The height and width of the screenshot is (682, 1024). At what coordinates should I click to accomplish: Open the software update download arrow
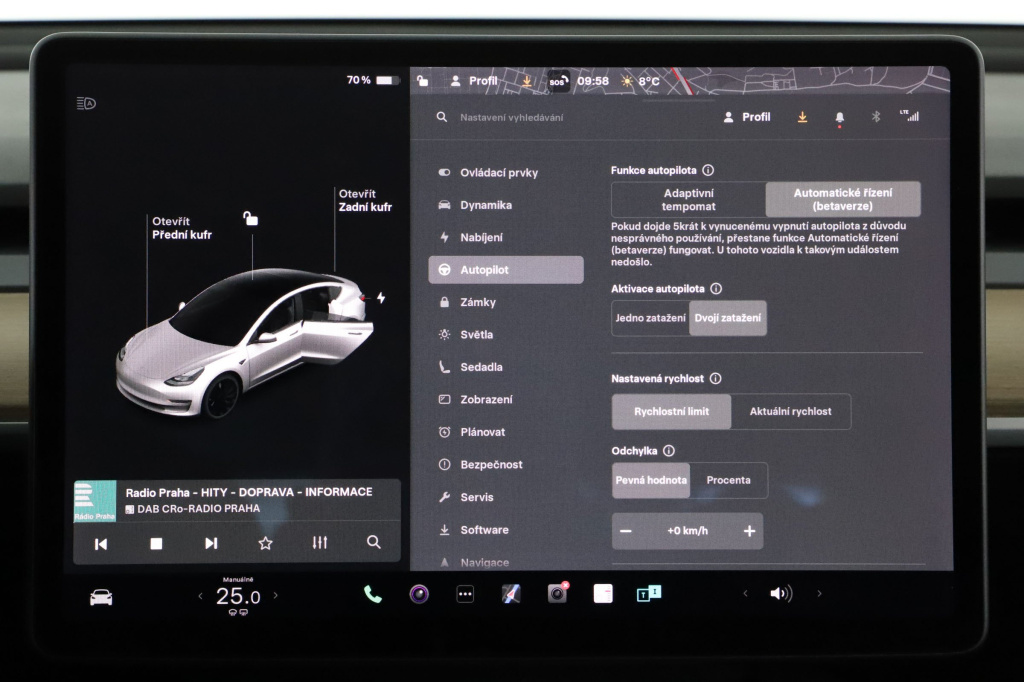(801, 117)
